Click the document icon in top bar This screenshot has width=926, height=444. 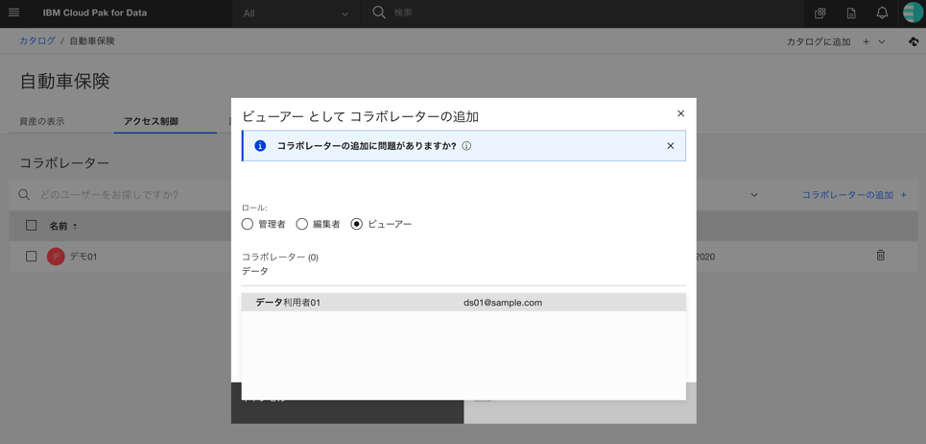[x=851, y=13]
